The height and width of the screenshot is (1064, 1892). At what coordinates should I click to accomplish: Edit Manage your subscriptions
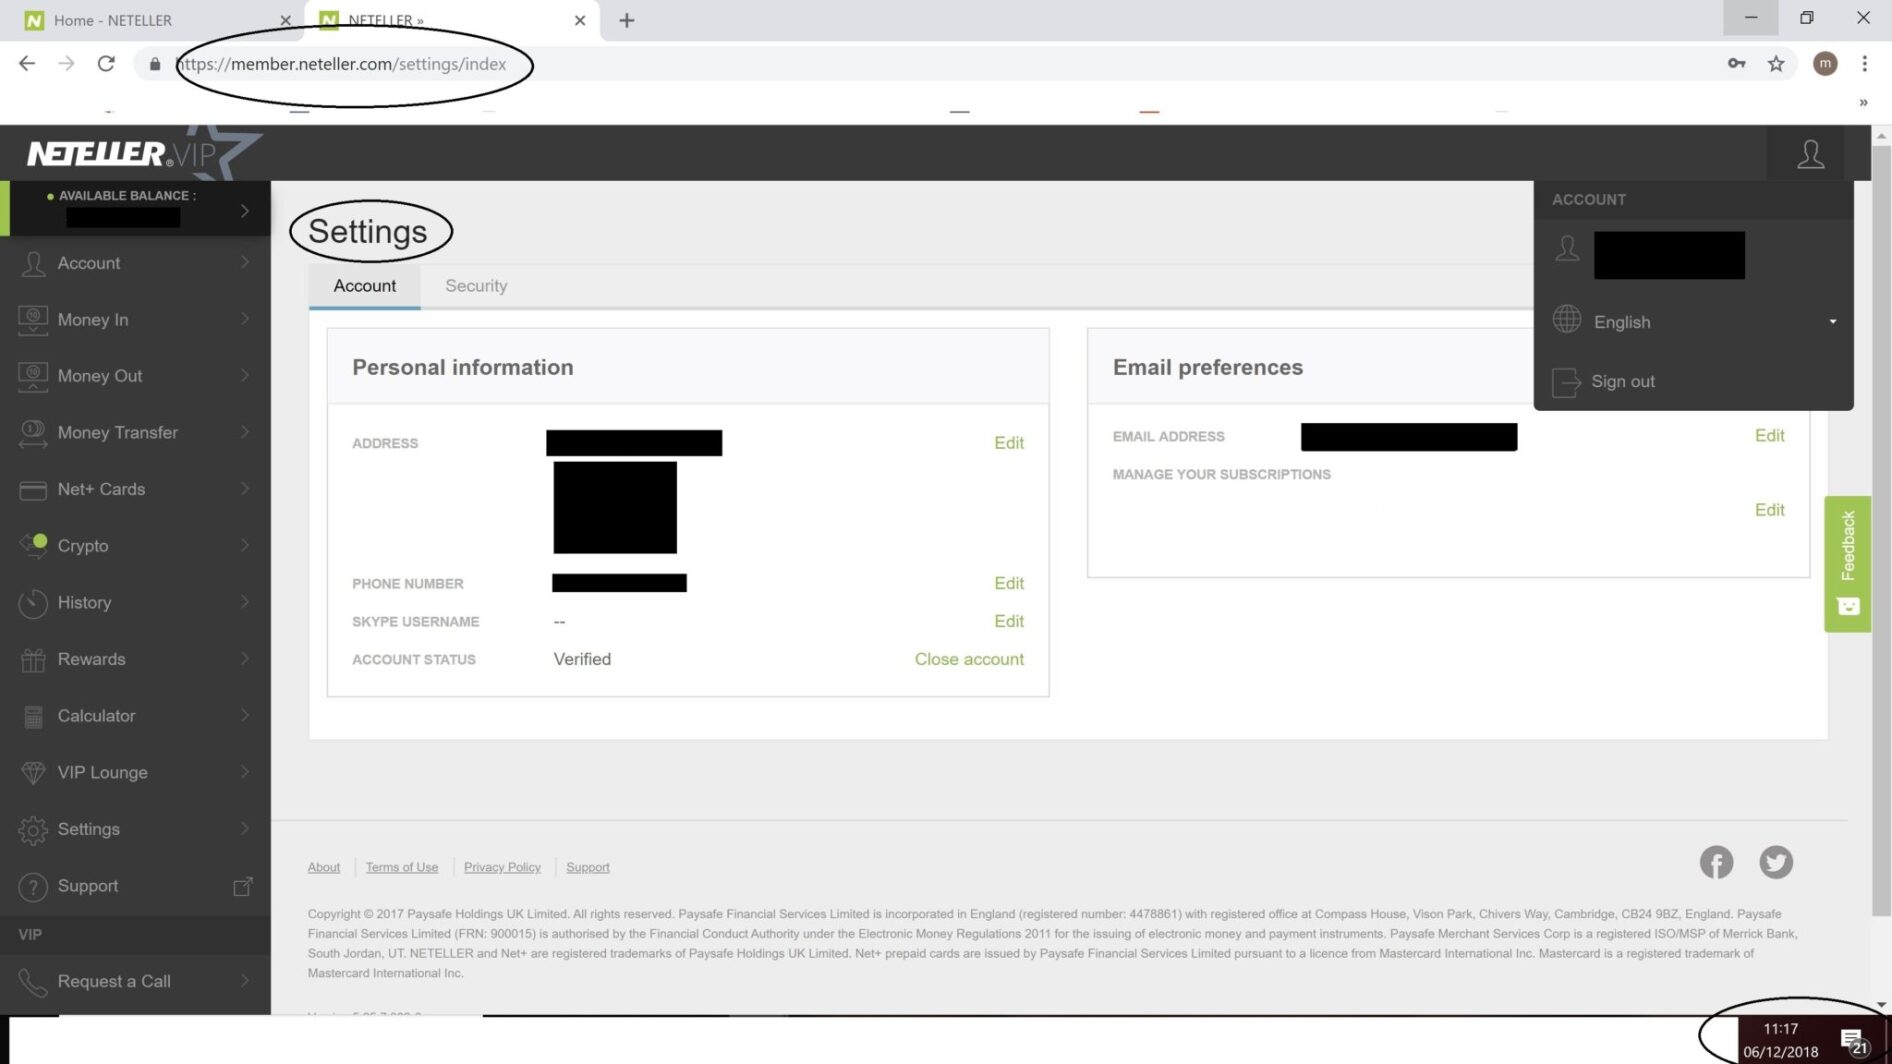[1769, 510]
